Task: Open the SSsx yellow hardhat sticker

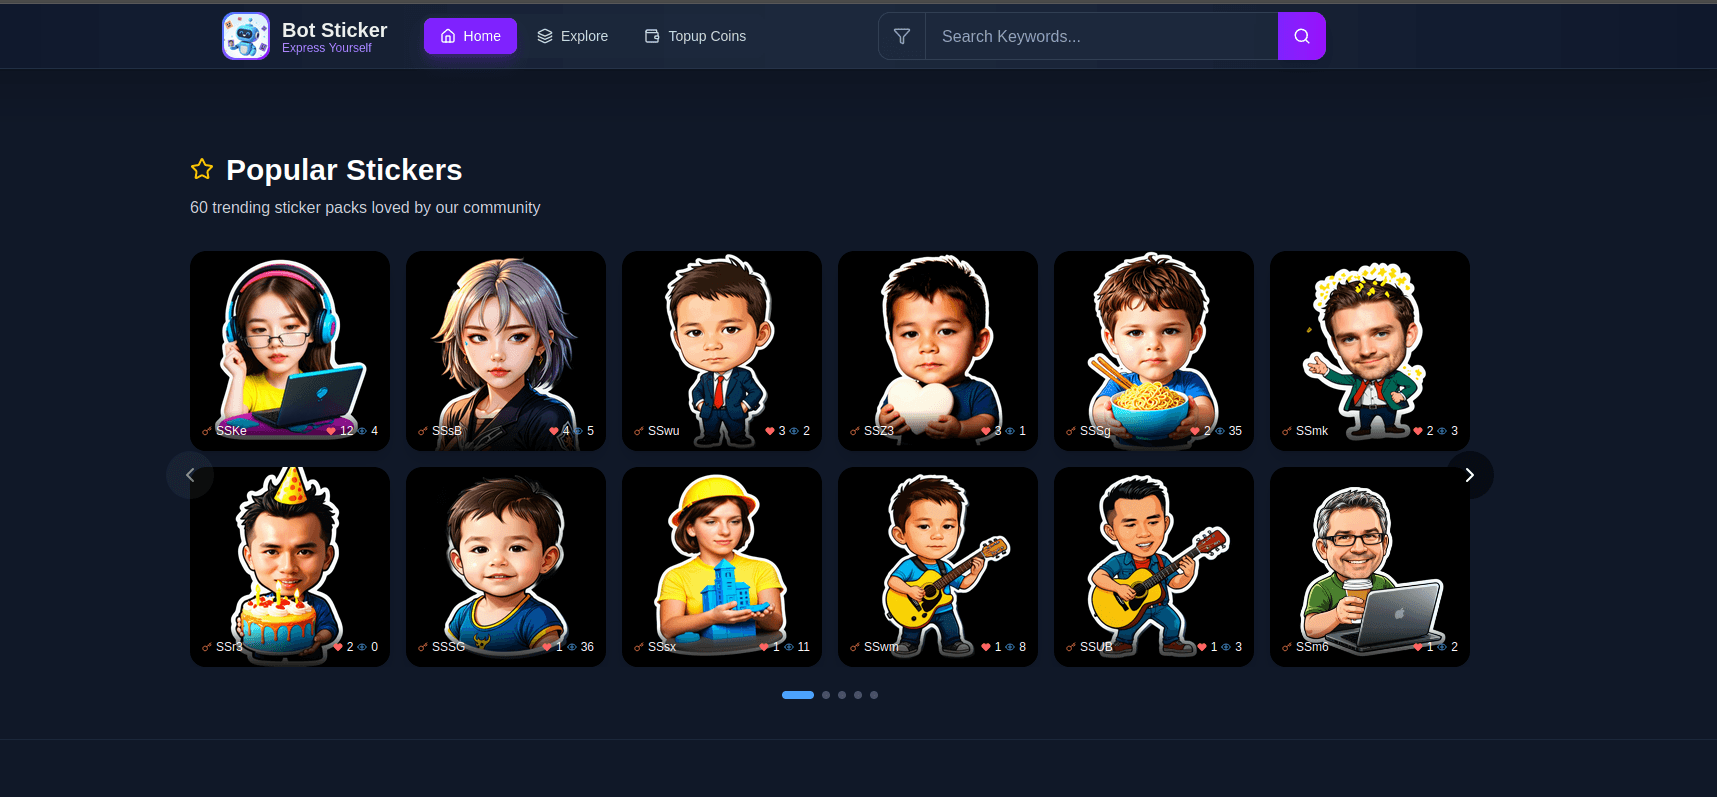Action: tap(722, 561)
